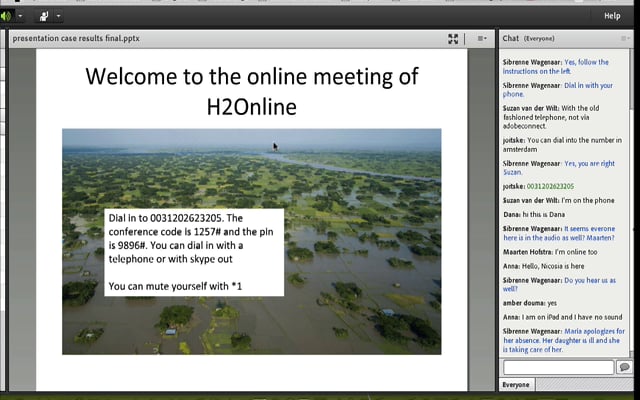
Task: Click the dial-in instructions text box
Action: (194, 252)
